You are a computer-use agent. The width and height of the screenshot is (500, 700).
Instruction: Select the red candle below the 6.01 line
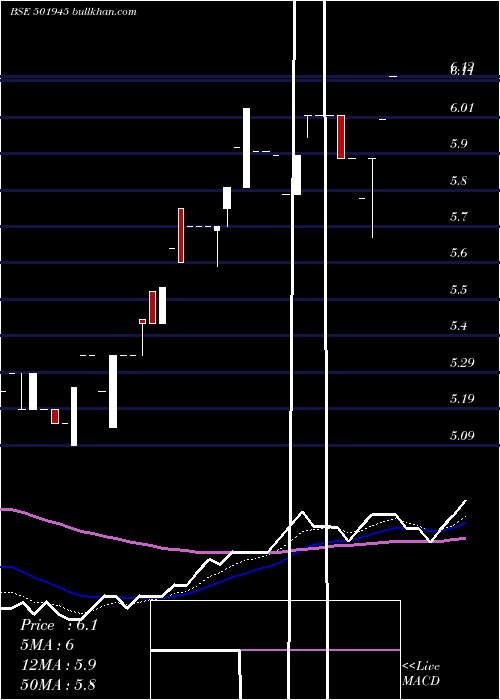coord(341,137)
